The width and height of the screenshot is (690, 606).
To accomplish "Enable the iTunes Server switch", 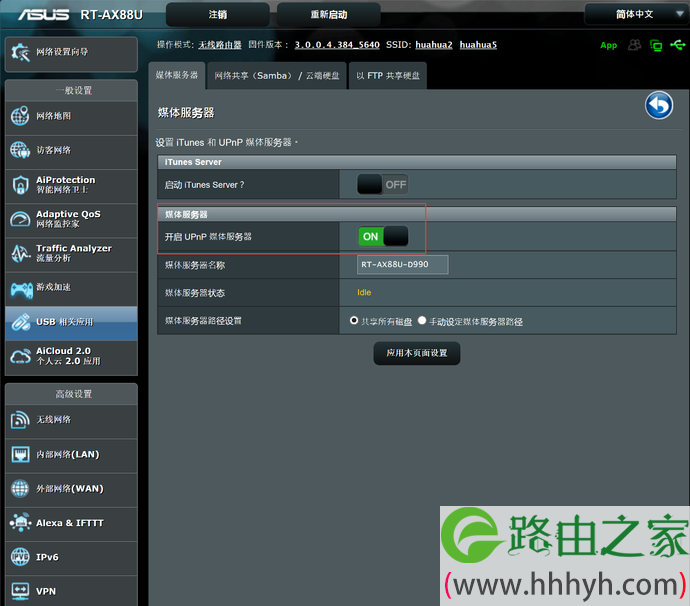I will (382, 184).
